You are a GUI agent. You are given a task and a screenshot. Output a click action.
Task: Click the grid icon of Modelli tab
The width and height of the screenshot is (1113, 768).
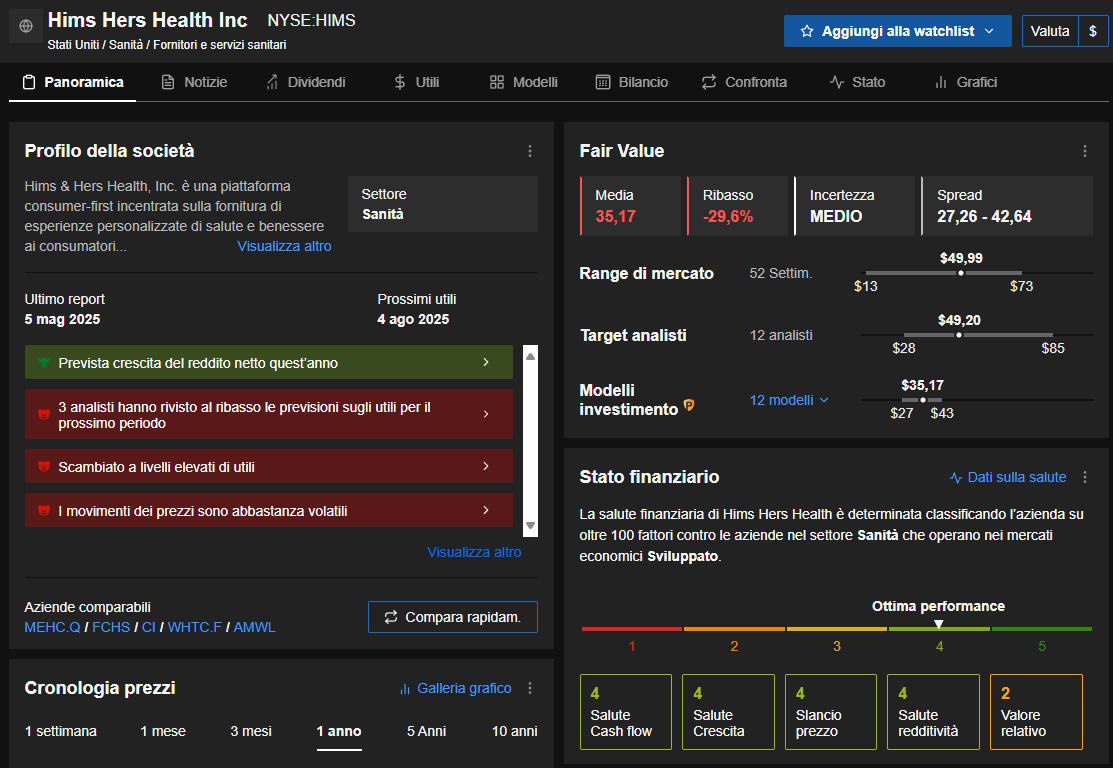coord(497,82)
